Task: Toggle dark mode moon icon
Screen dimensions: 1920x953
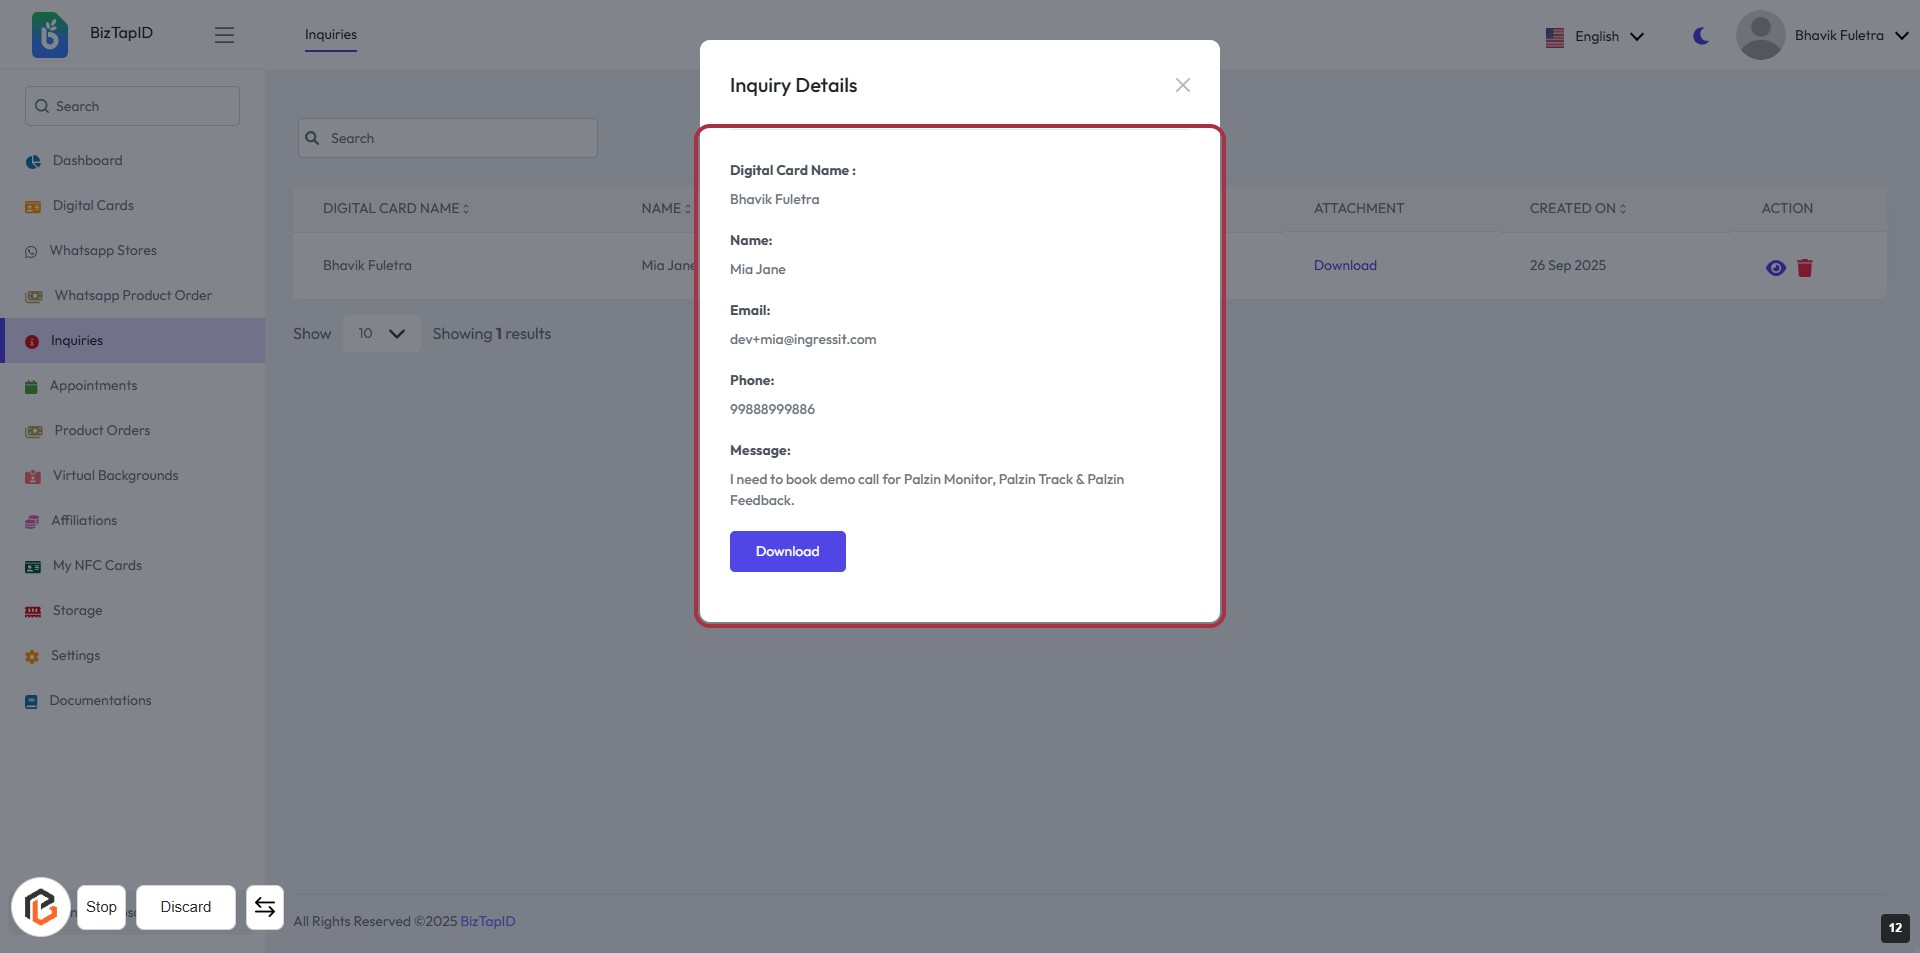Action: pos(1700,36)
